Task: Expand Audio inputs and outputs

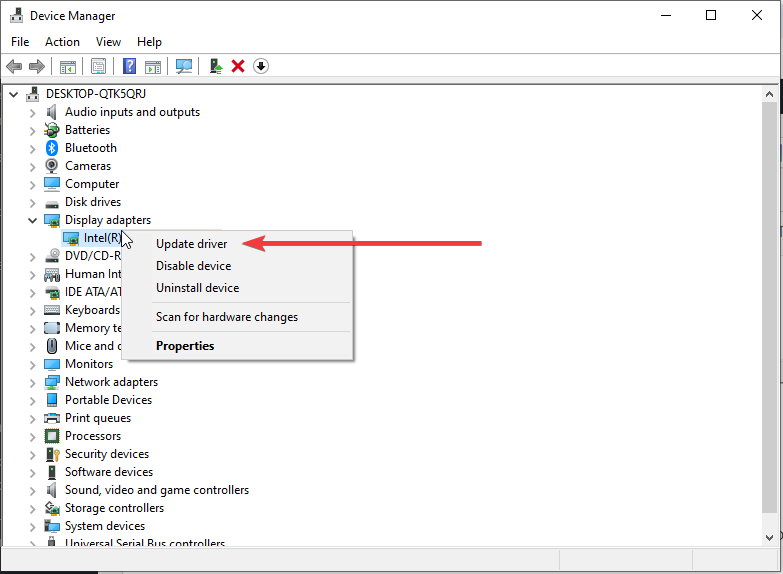Action: (x=32, y=113)
